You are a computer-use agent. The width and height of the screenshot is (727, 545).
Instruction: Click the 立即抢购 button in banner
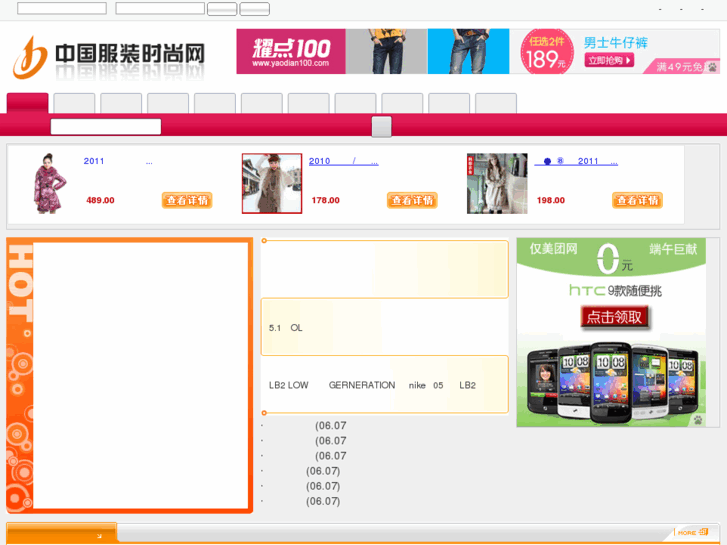[x=609, y=60]
